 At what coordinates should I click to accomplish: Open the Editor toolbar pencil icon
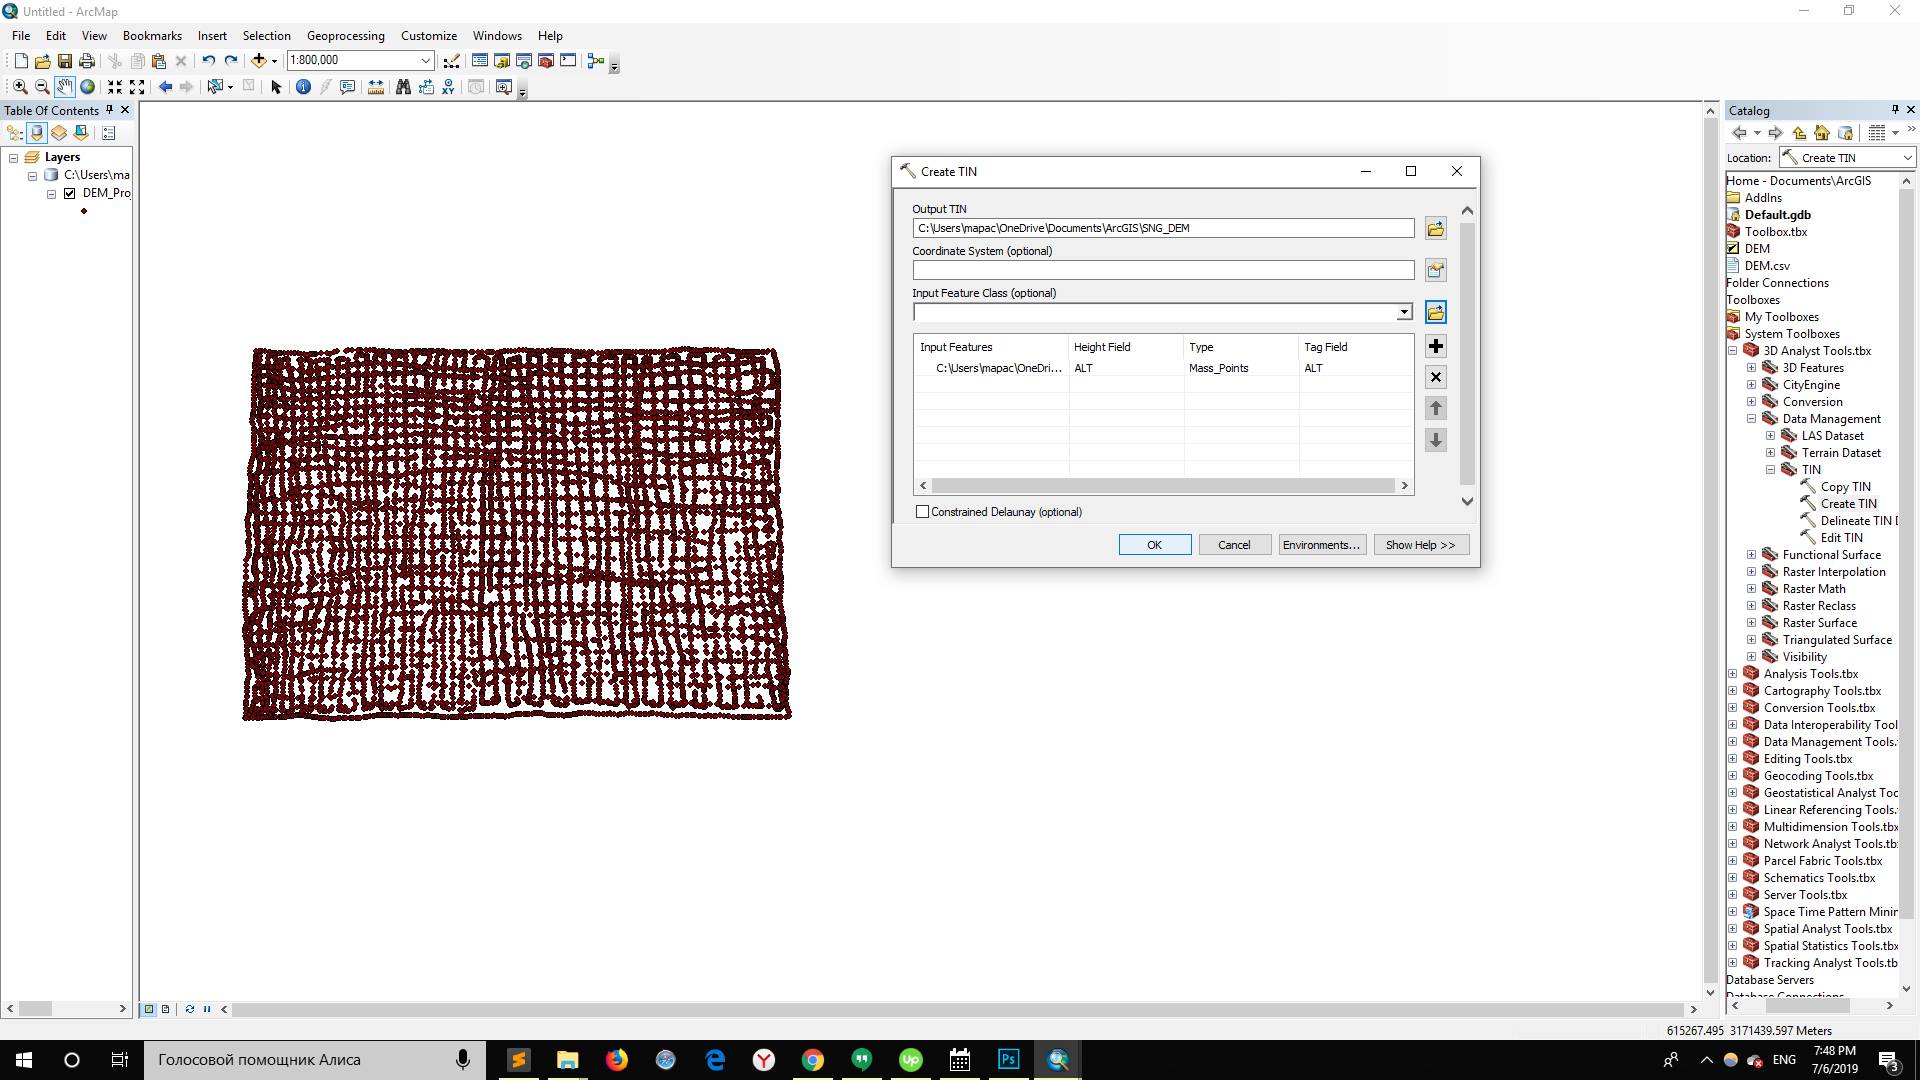point(452,61)
